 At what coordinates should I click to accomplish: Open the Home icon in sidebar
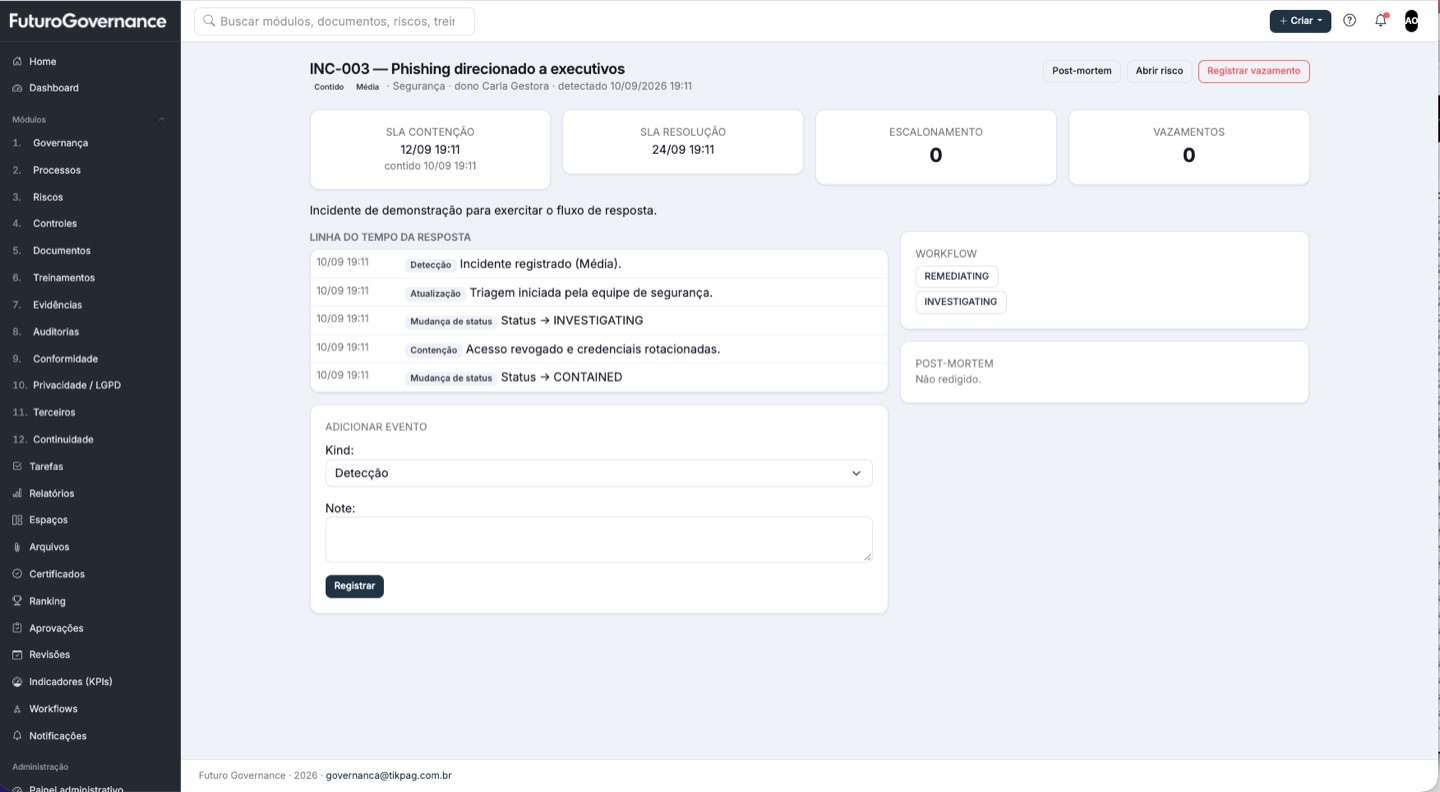[17, 61]
